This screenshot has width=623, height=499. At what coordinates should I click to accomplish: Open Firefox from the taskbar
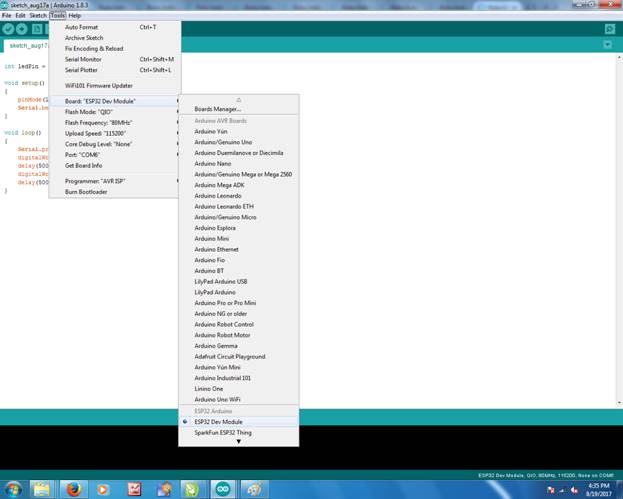pos(74,489)
